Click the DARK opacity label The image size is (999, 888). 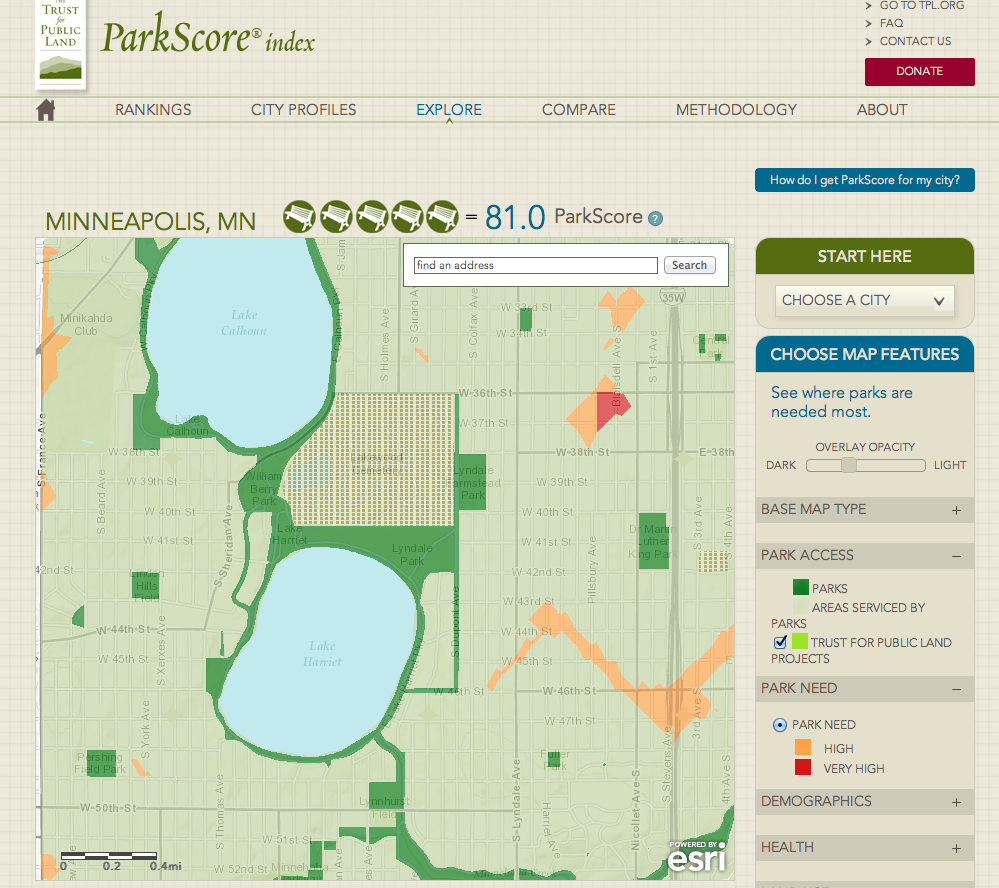coord(780,465)
